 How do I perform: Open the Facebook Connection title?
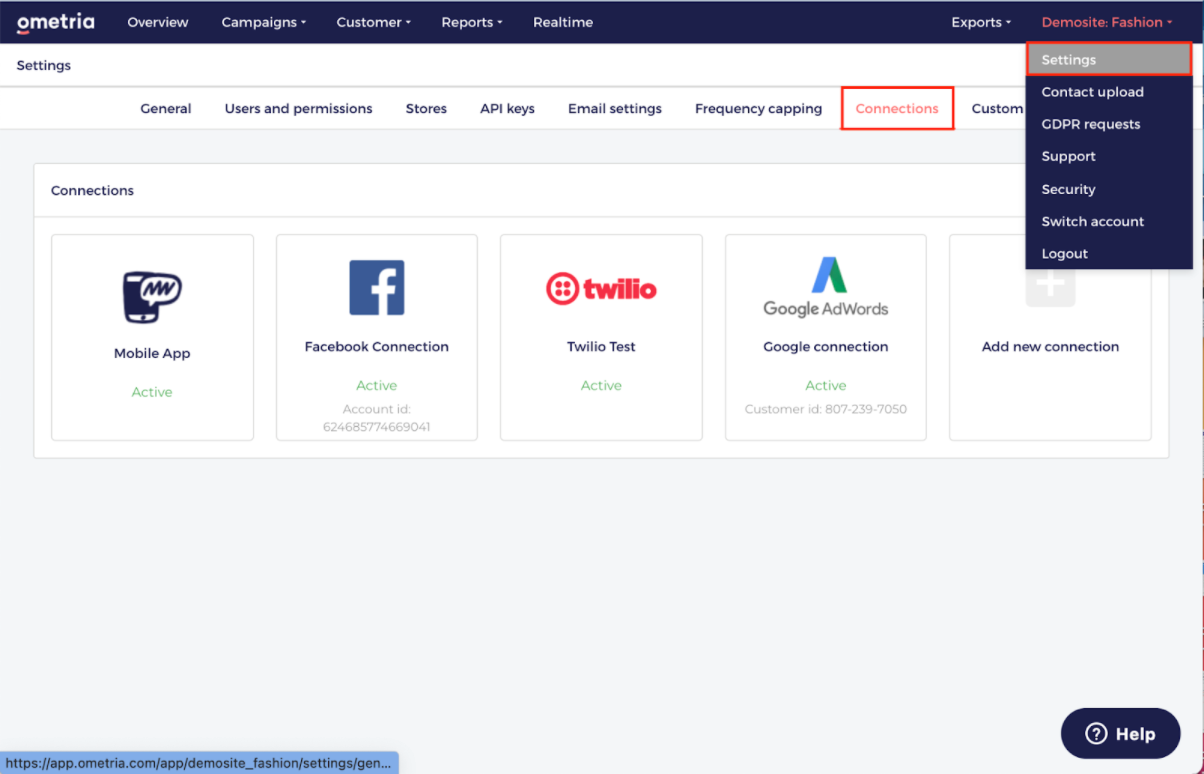pos(376,346)
